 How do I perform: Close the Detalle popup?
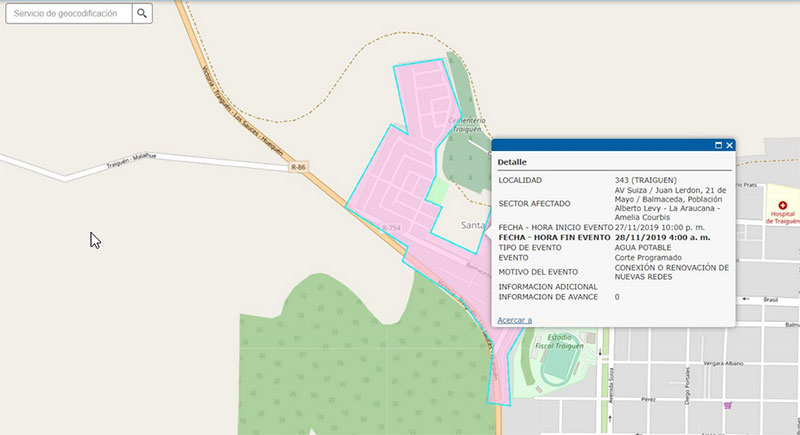coord(730,145)
